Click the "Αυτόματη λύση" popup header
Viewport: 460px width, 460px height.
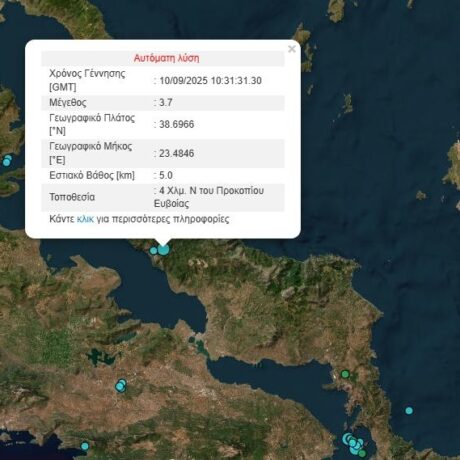pyautogui.click(x=166, y=58)
